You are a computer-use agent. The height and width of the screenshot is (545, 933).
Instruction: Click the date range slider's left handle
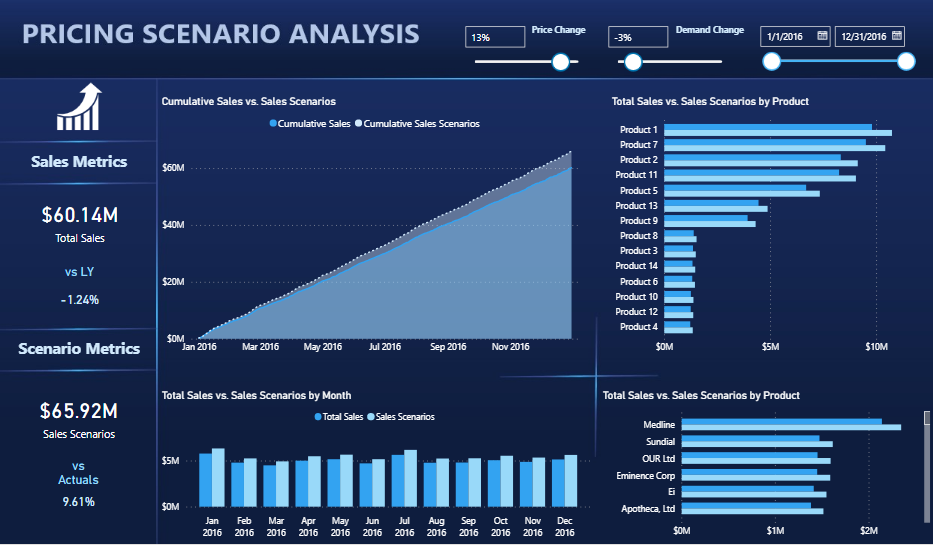(771, 62)
